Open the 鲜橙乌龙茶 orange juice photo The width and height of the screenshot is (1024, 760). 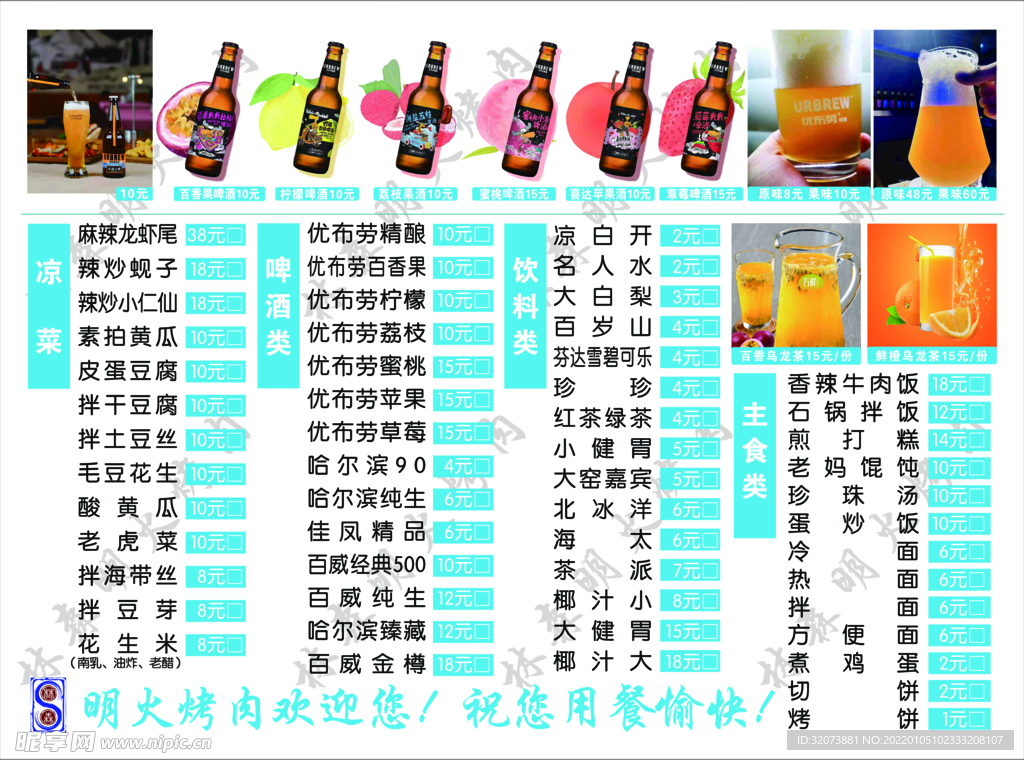coord(932,286)
